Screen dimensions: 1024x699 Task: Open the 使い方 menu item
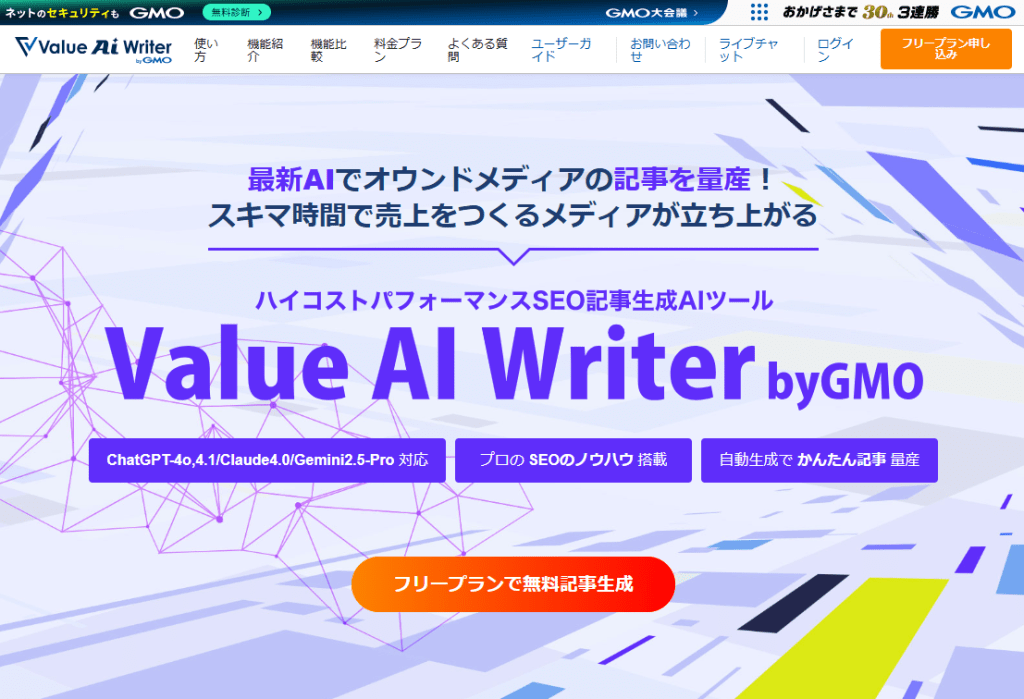coord(206,50)
